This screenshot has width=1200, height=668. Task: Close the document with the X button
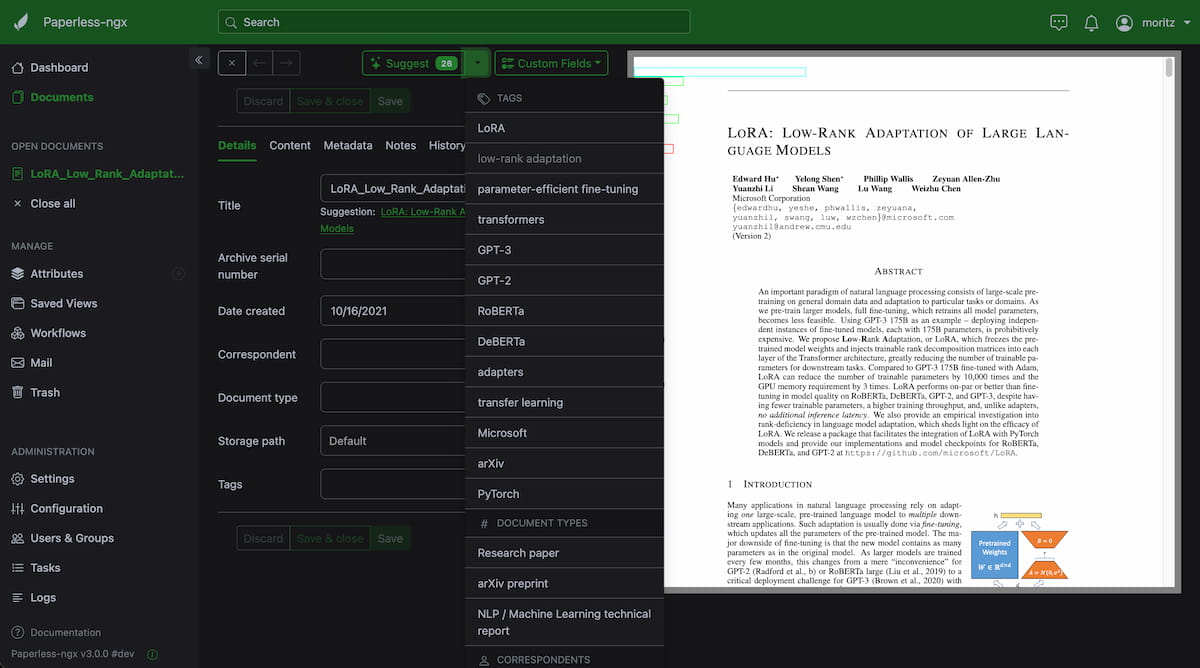click(232, 63)
